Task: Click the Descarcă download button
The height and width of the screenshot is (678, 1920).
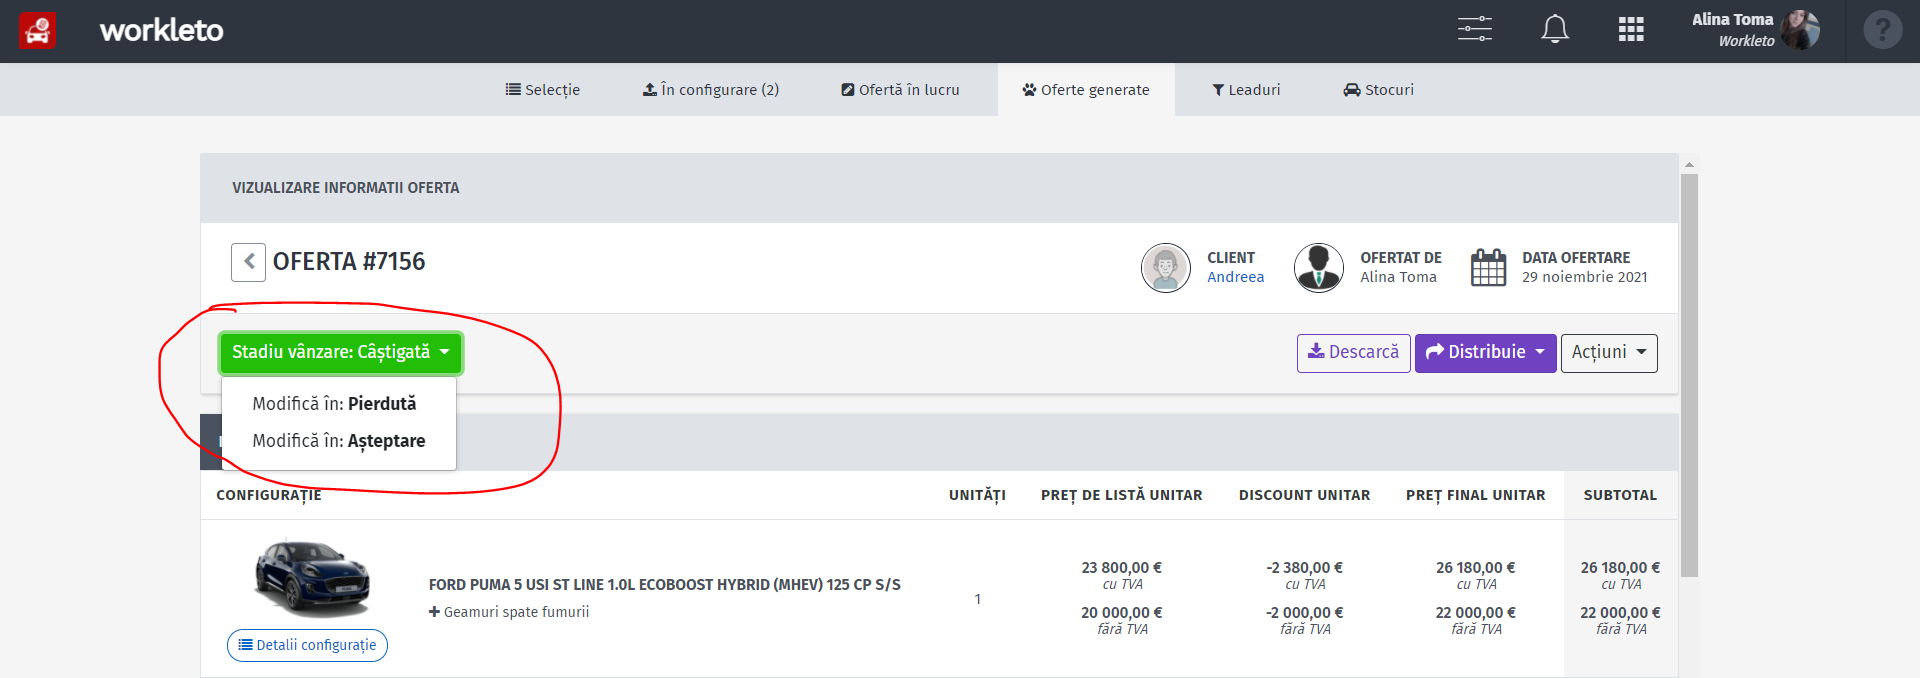Action: [1354, 353]
